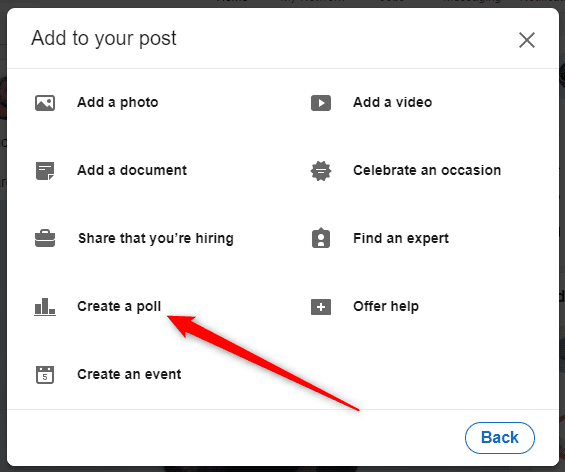The image size is (565, 472).
Task: Click the photo image icon
Action: click(45, 103)
